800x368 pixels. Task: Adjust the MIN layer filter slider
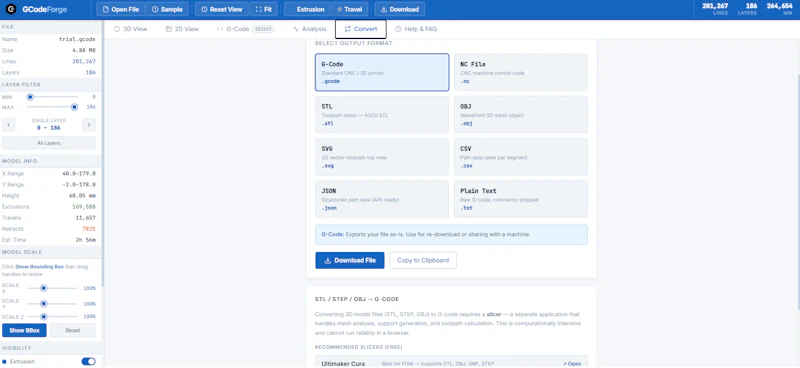pyautogui.click(x=30, y=96)
